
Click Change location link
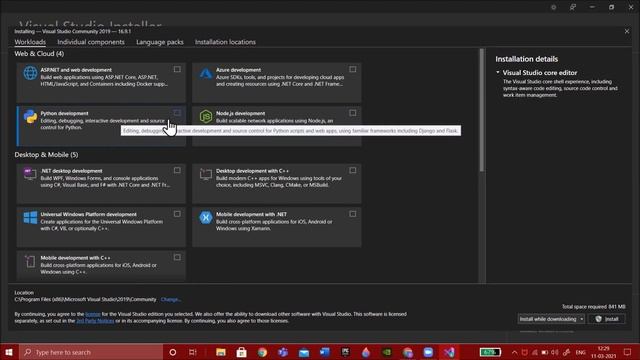[171, 299]
